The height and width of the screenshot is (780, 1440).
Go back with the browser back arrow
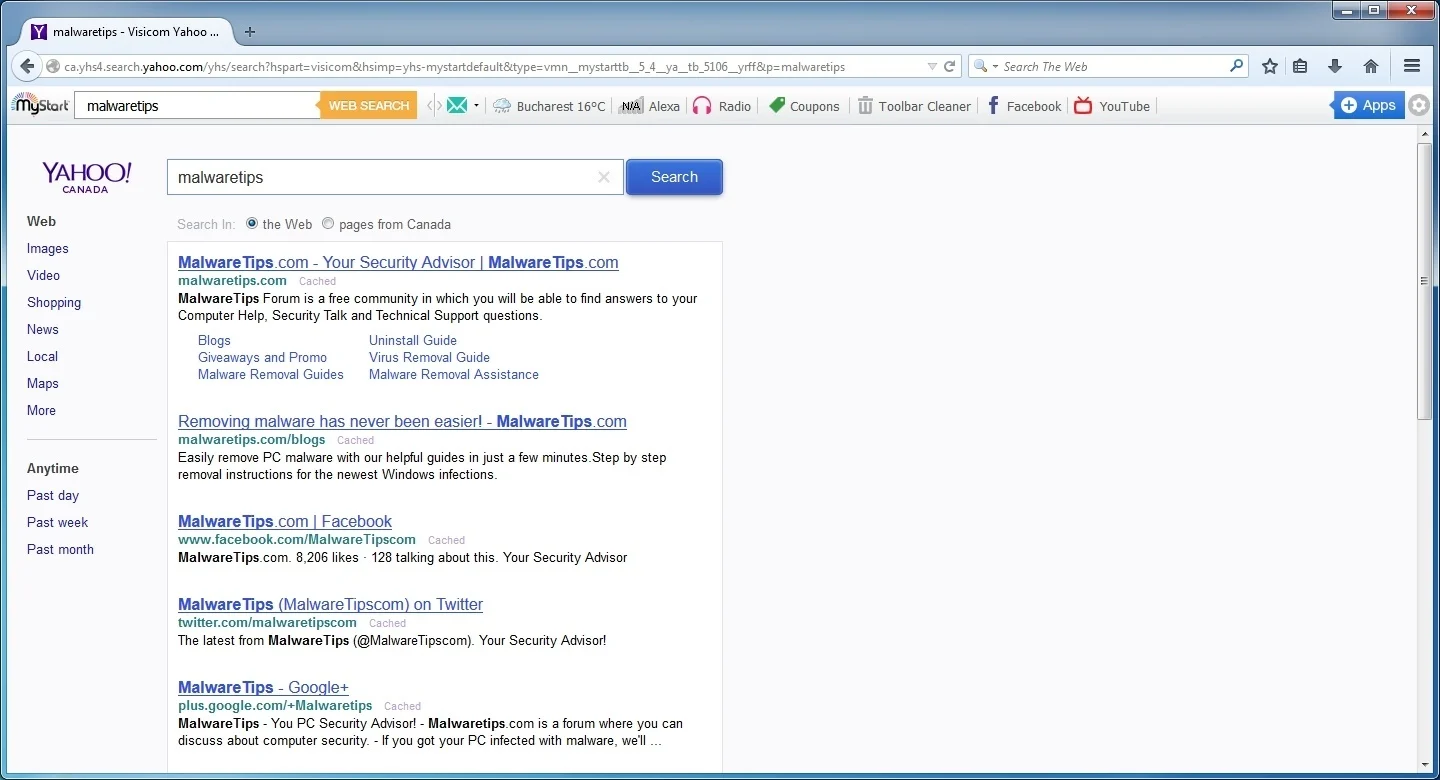[x=27, y=66]
